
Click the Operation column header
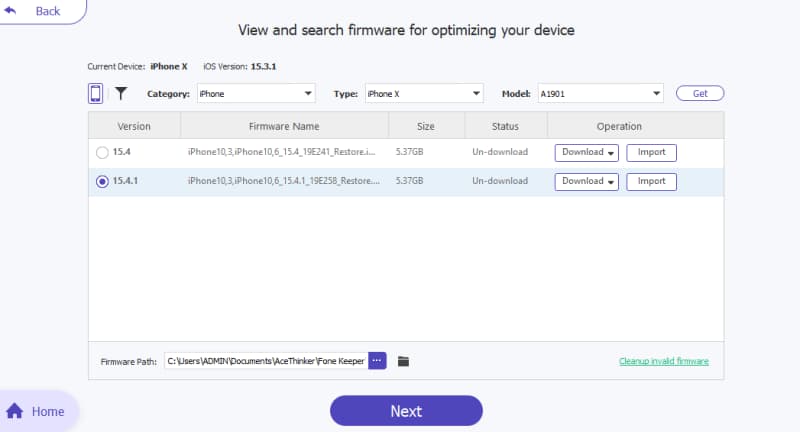pyautogui.click(x=619, y=126)
